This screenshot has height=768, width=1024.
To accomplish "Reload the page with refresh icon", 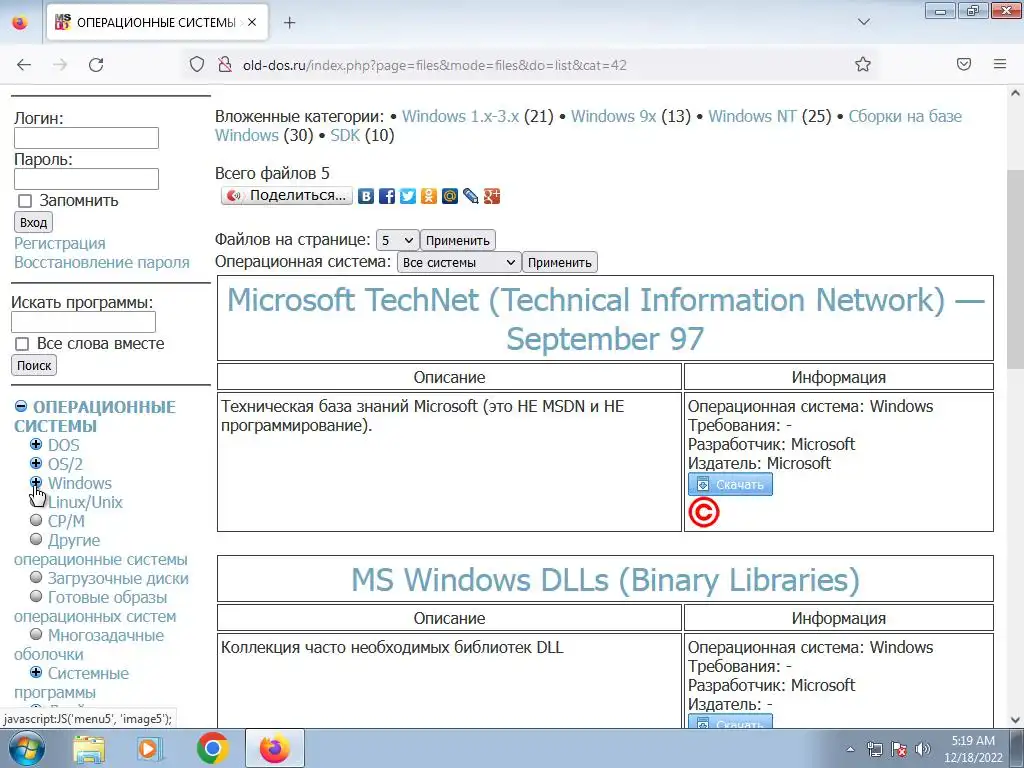I will coord(96,65).
